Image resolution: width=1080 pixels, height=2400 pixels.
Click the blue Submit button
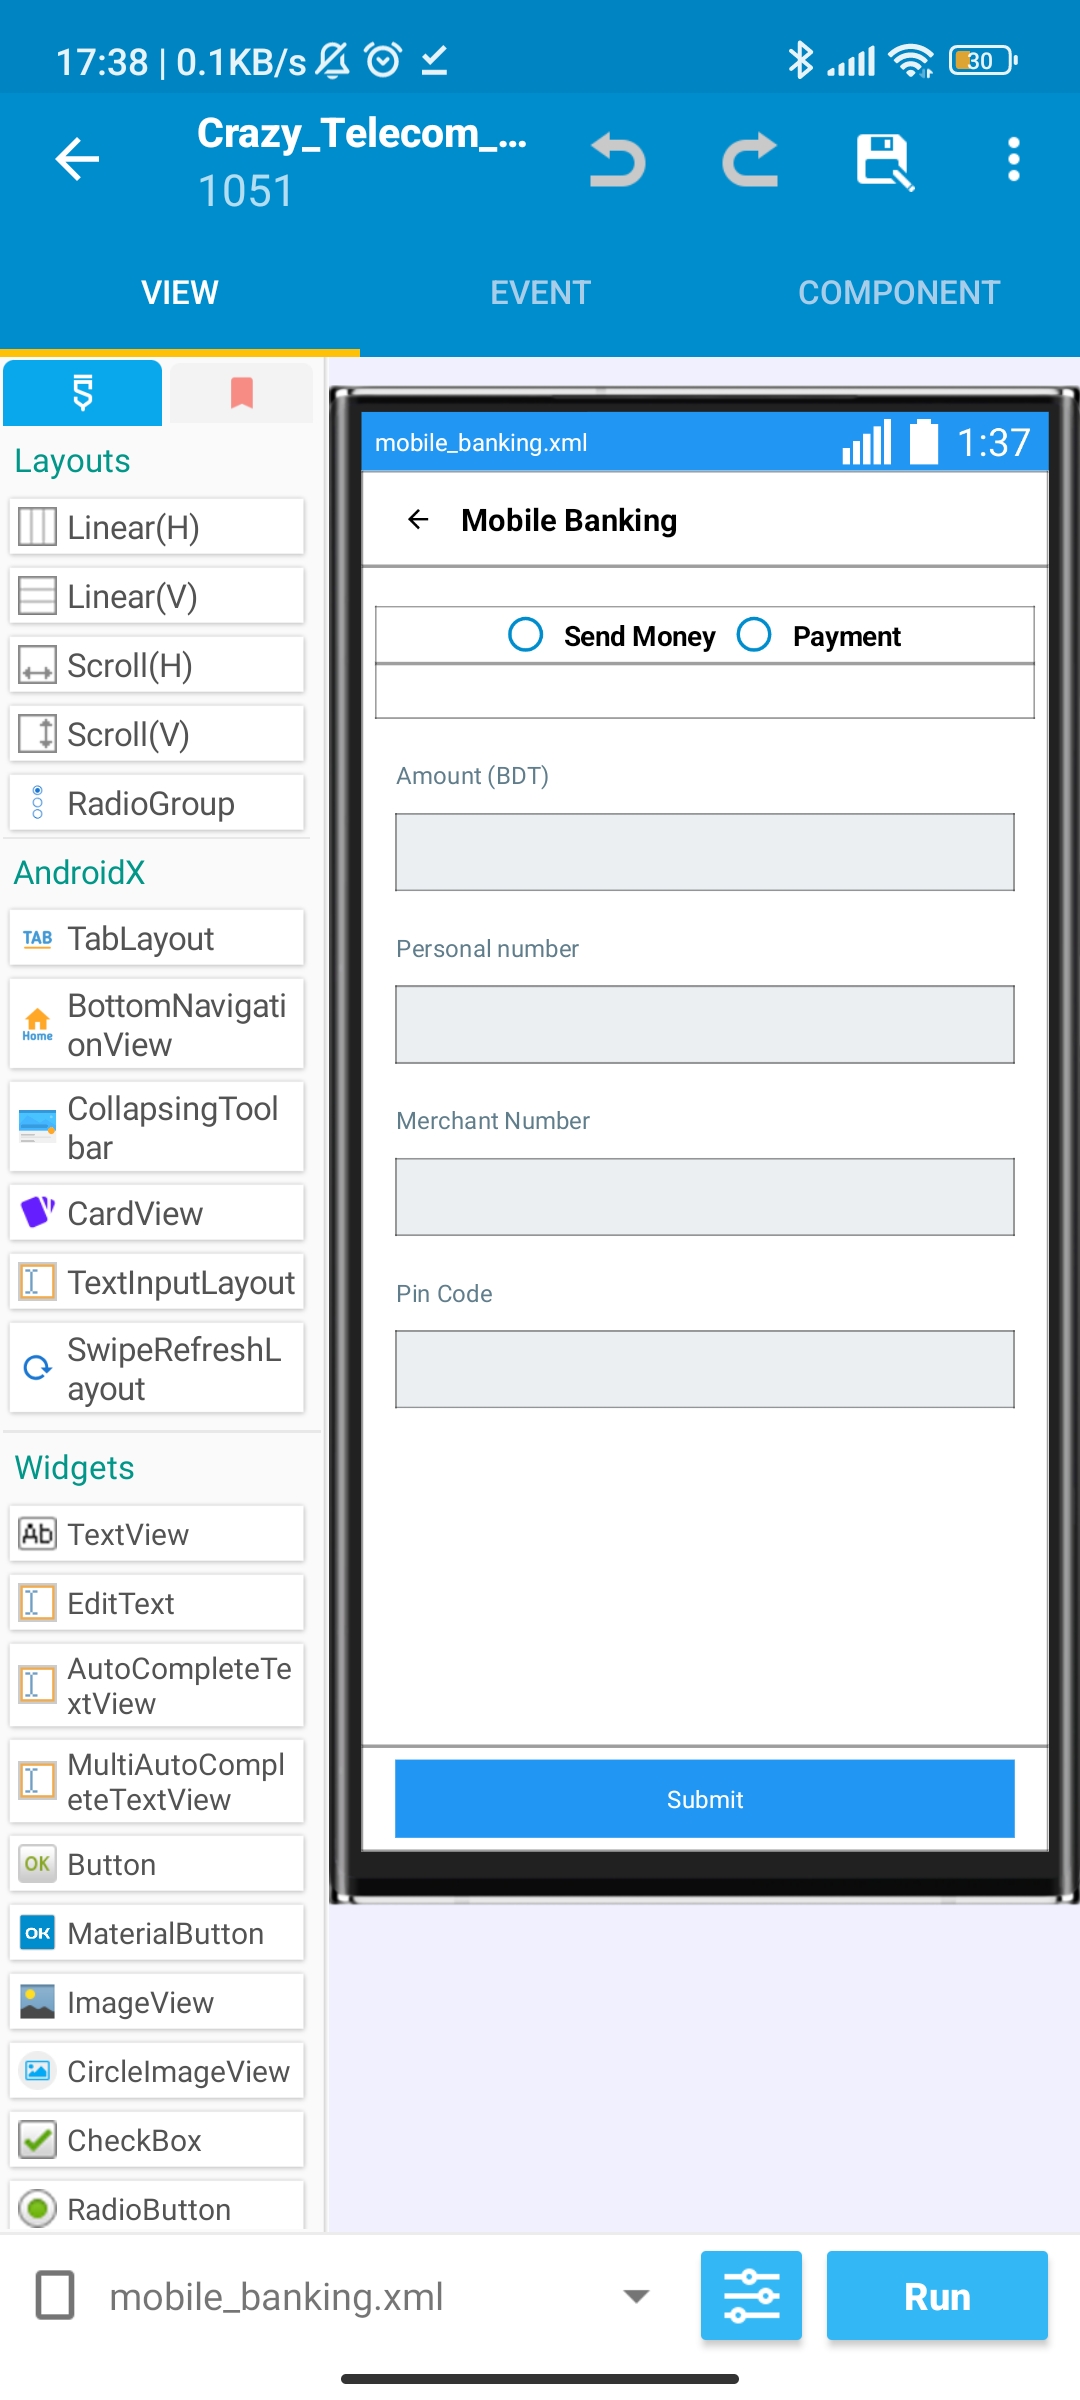(704, 1799)
